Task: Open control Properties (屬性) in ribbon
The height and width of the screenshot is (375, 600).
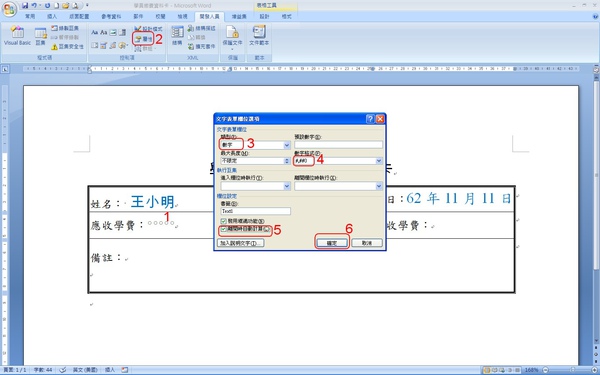Action: 143,39
